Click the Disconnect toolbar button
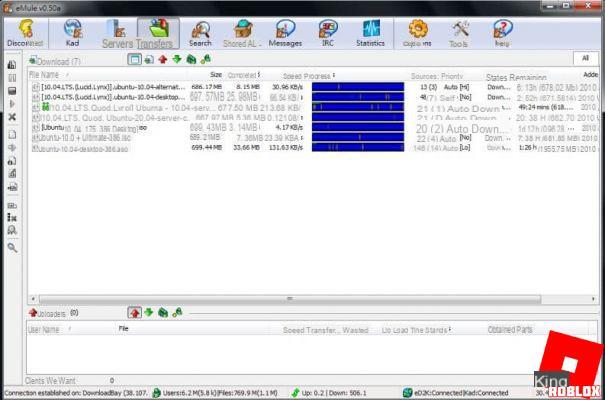The image size is (605, 400). [25, 33]
